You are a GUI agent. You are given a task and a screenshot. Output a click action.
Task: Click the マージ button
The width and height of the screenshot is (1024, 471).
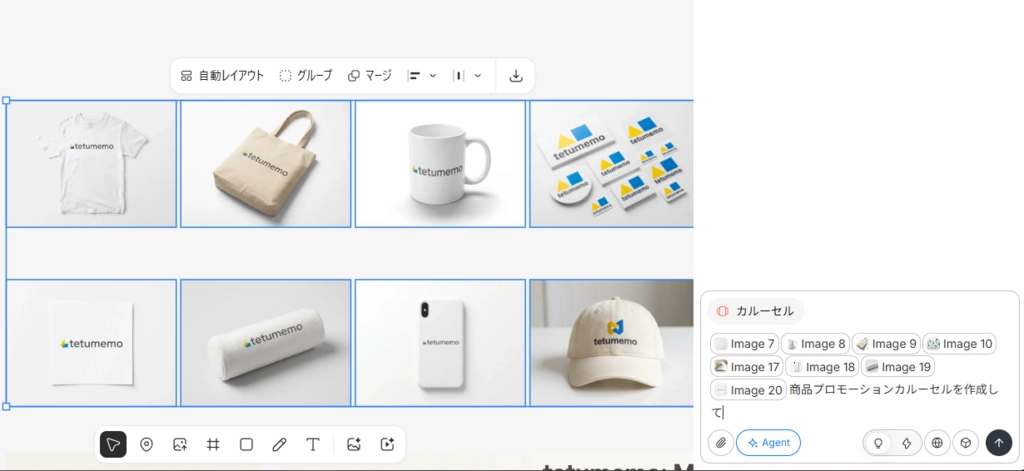(x=370, y=76)
